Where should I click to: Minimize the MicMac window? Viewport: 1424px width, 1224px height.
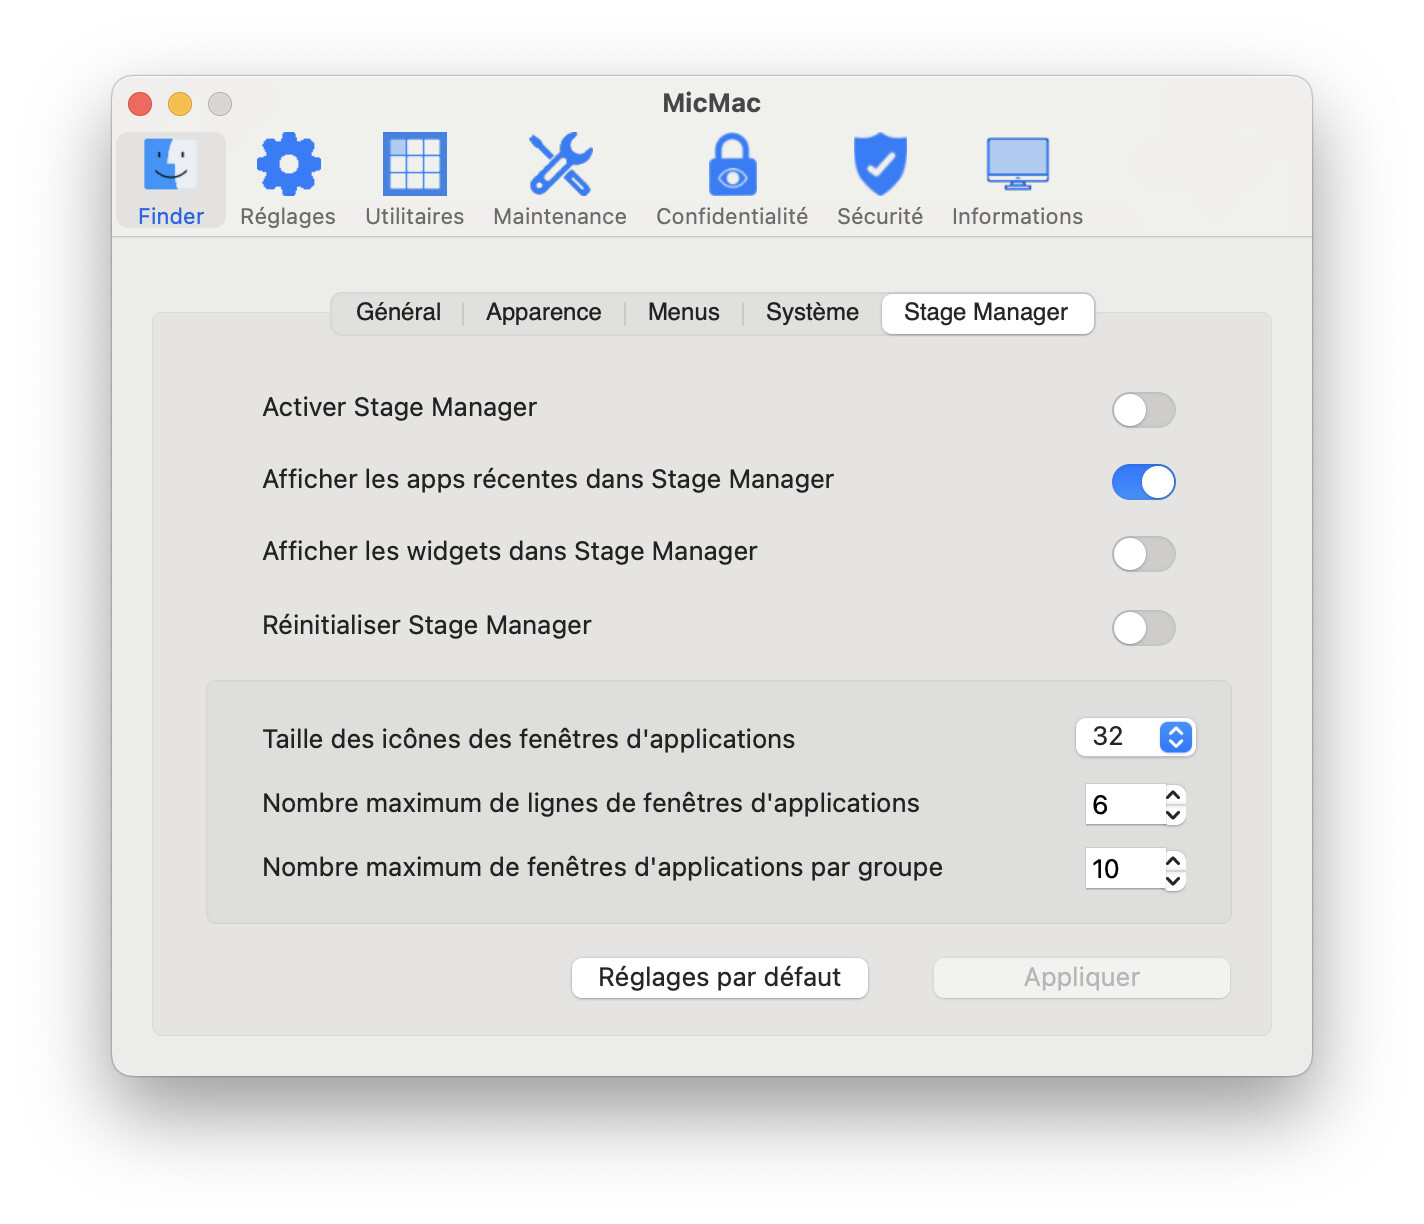pyautogui.click(x=180, y=104)
